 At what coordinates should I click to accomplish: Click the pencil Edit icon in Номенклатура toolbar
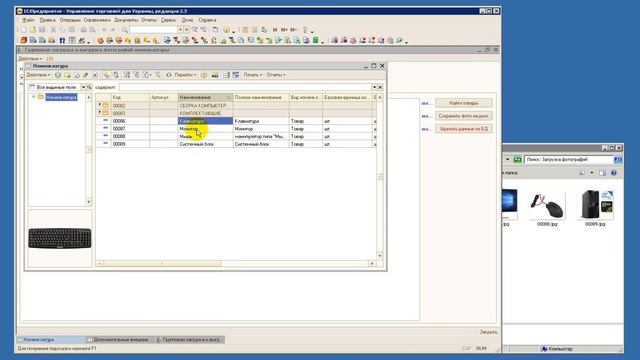point(85,75)
